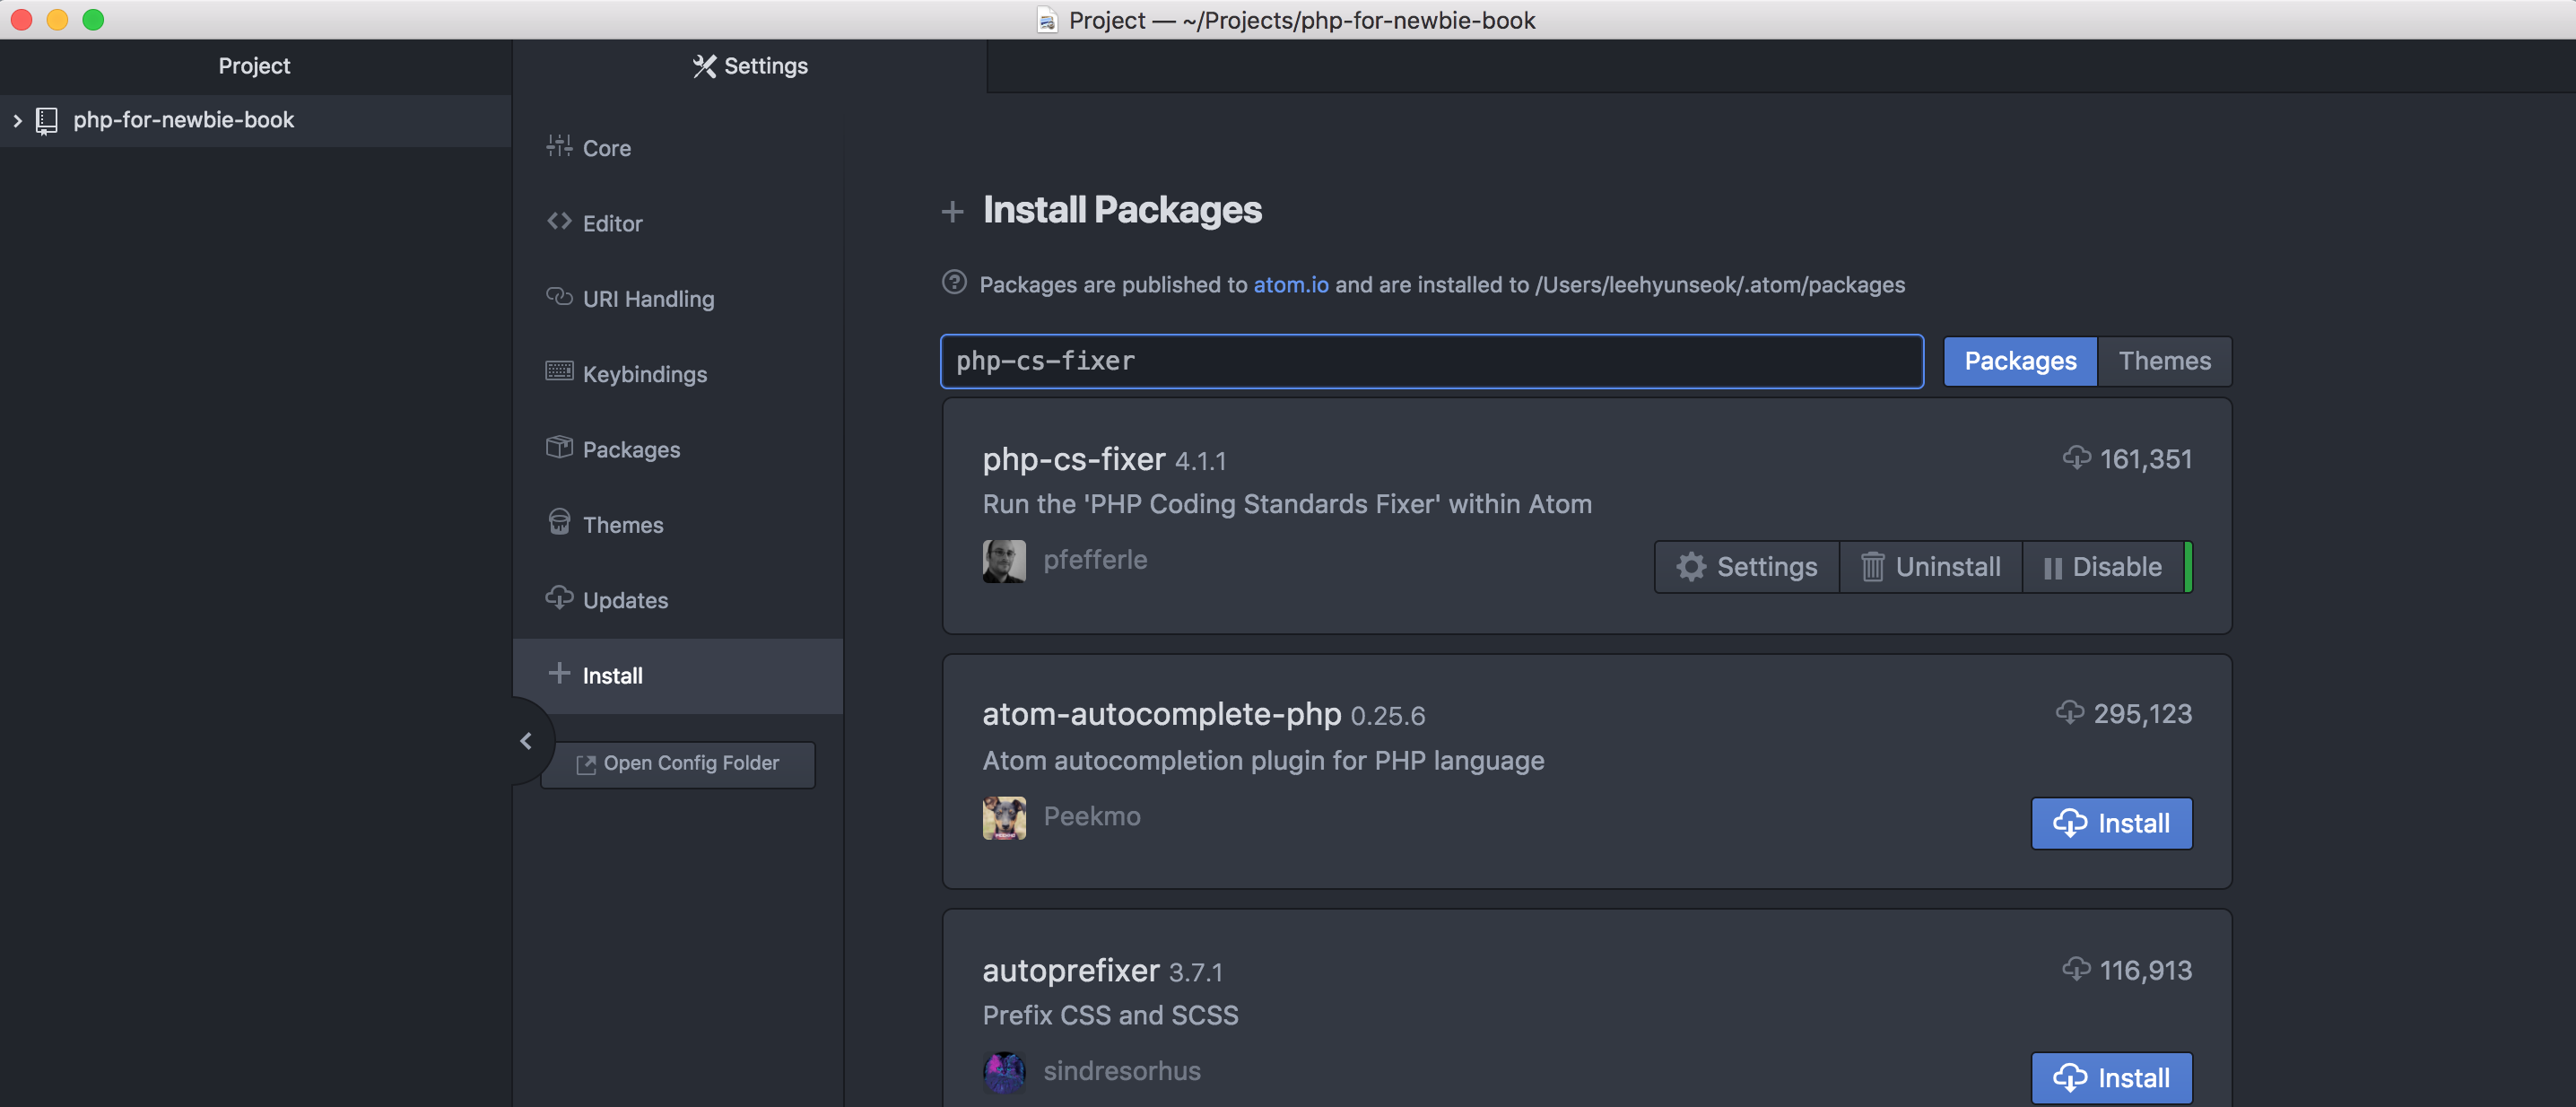Open the atom.io link
The height and width of the screenshot is (1107, 2576).
click(x=1291, y=285)
